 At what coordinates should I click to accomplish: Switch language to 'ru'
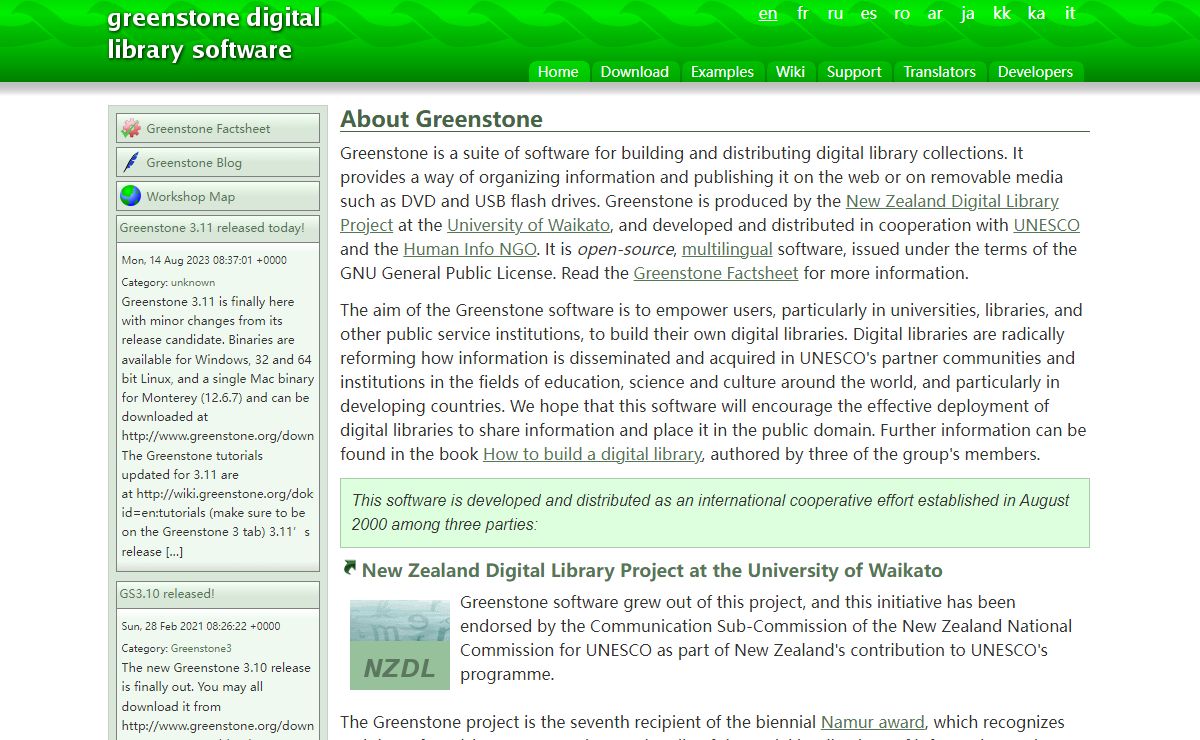836,13
